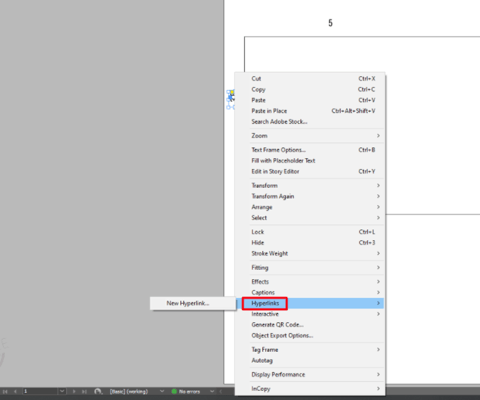This screenshot has width=480, height=400.
Task: Choose Cut from the context menu
Action: pyautogui.click(x=310, y=79)
